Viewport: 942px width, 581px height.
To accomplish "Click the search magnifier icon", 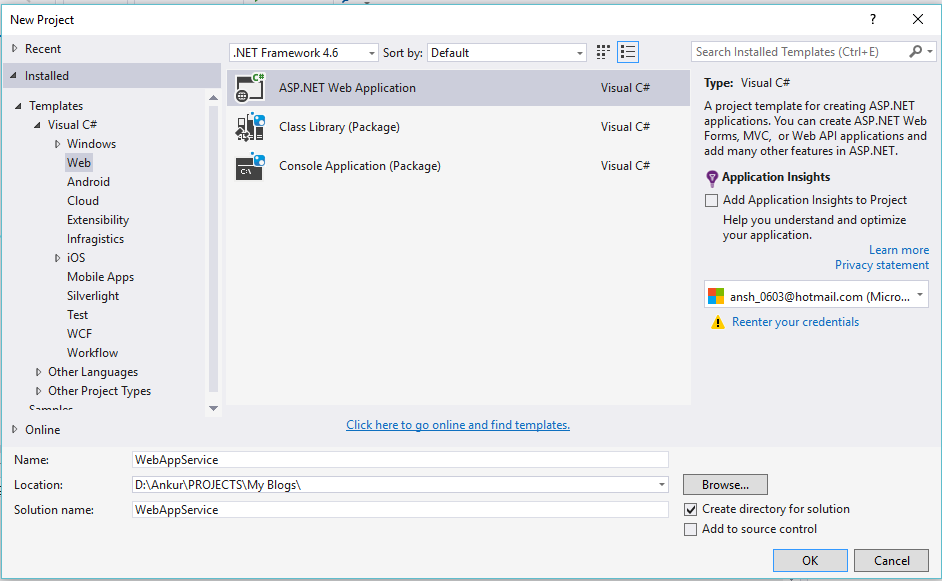I will tap(916, 52).
